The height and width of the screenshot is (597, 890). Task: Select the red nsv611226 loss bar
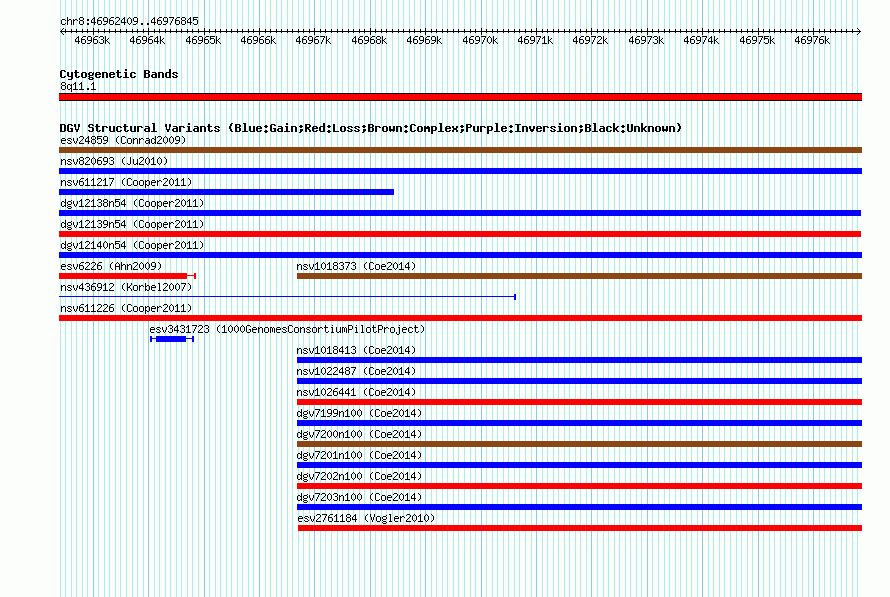460,318
